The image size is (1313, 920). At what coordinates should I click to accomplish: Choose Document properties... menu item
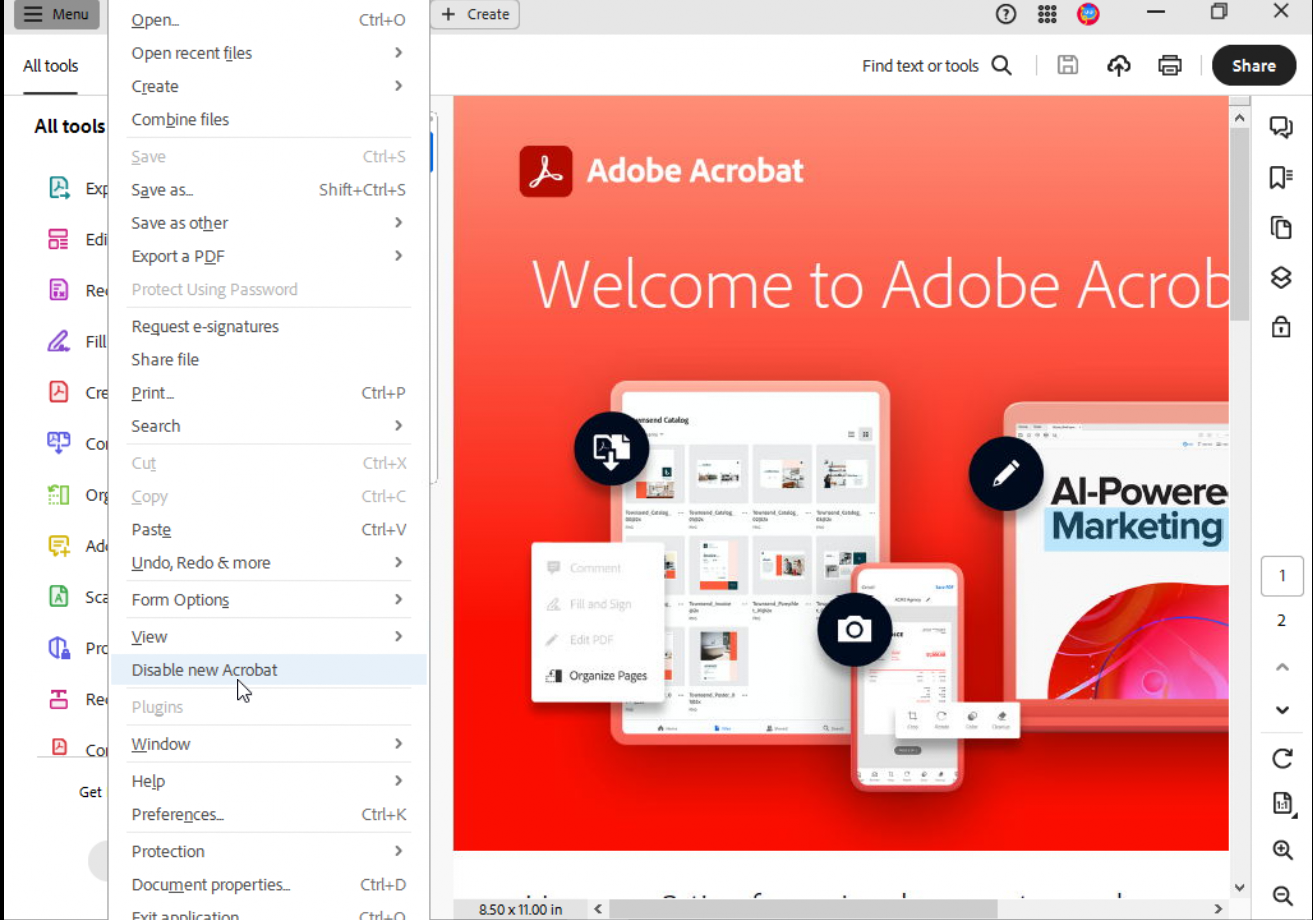268,885
